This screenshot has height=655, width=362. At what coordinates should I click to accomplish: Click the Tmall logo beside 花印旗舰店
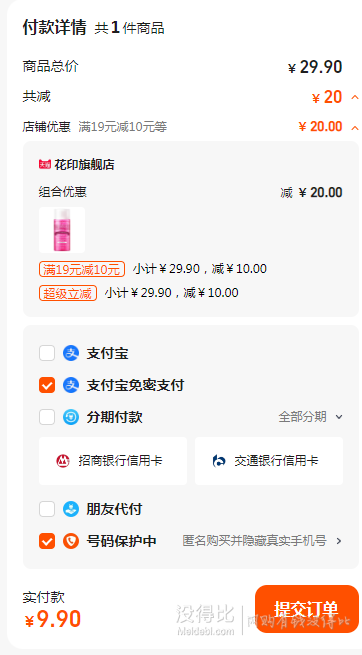[45, 165]
